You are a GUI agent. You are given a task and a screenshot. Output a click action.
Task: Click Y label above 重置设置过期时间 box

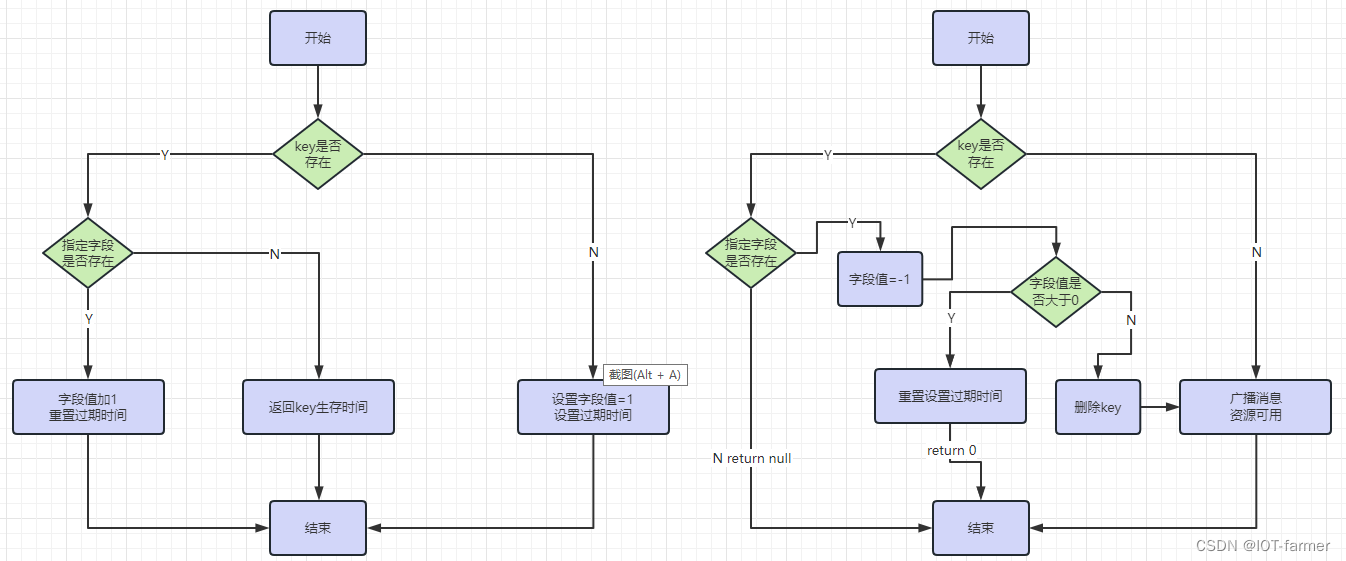(951, 318)
